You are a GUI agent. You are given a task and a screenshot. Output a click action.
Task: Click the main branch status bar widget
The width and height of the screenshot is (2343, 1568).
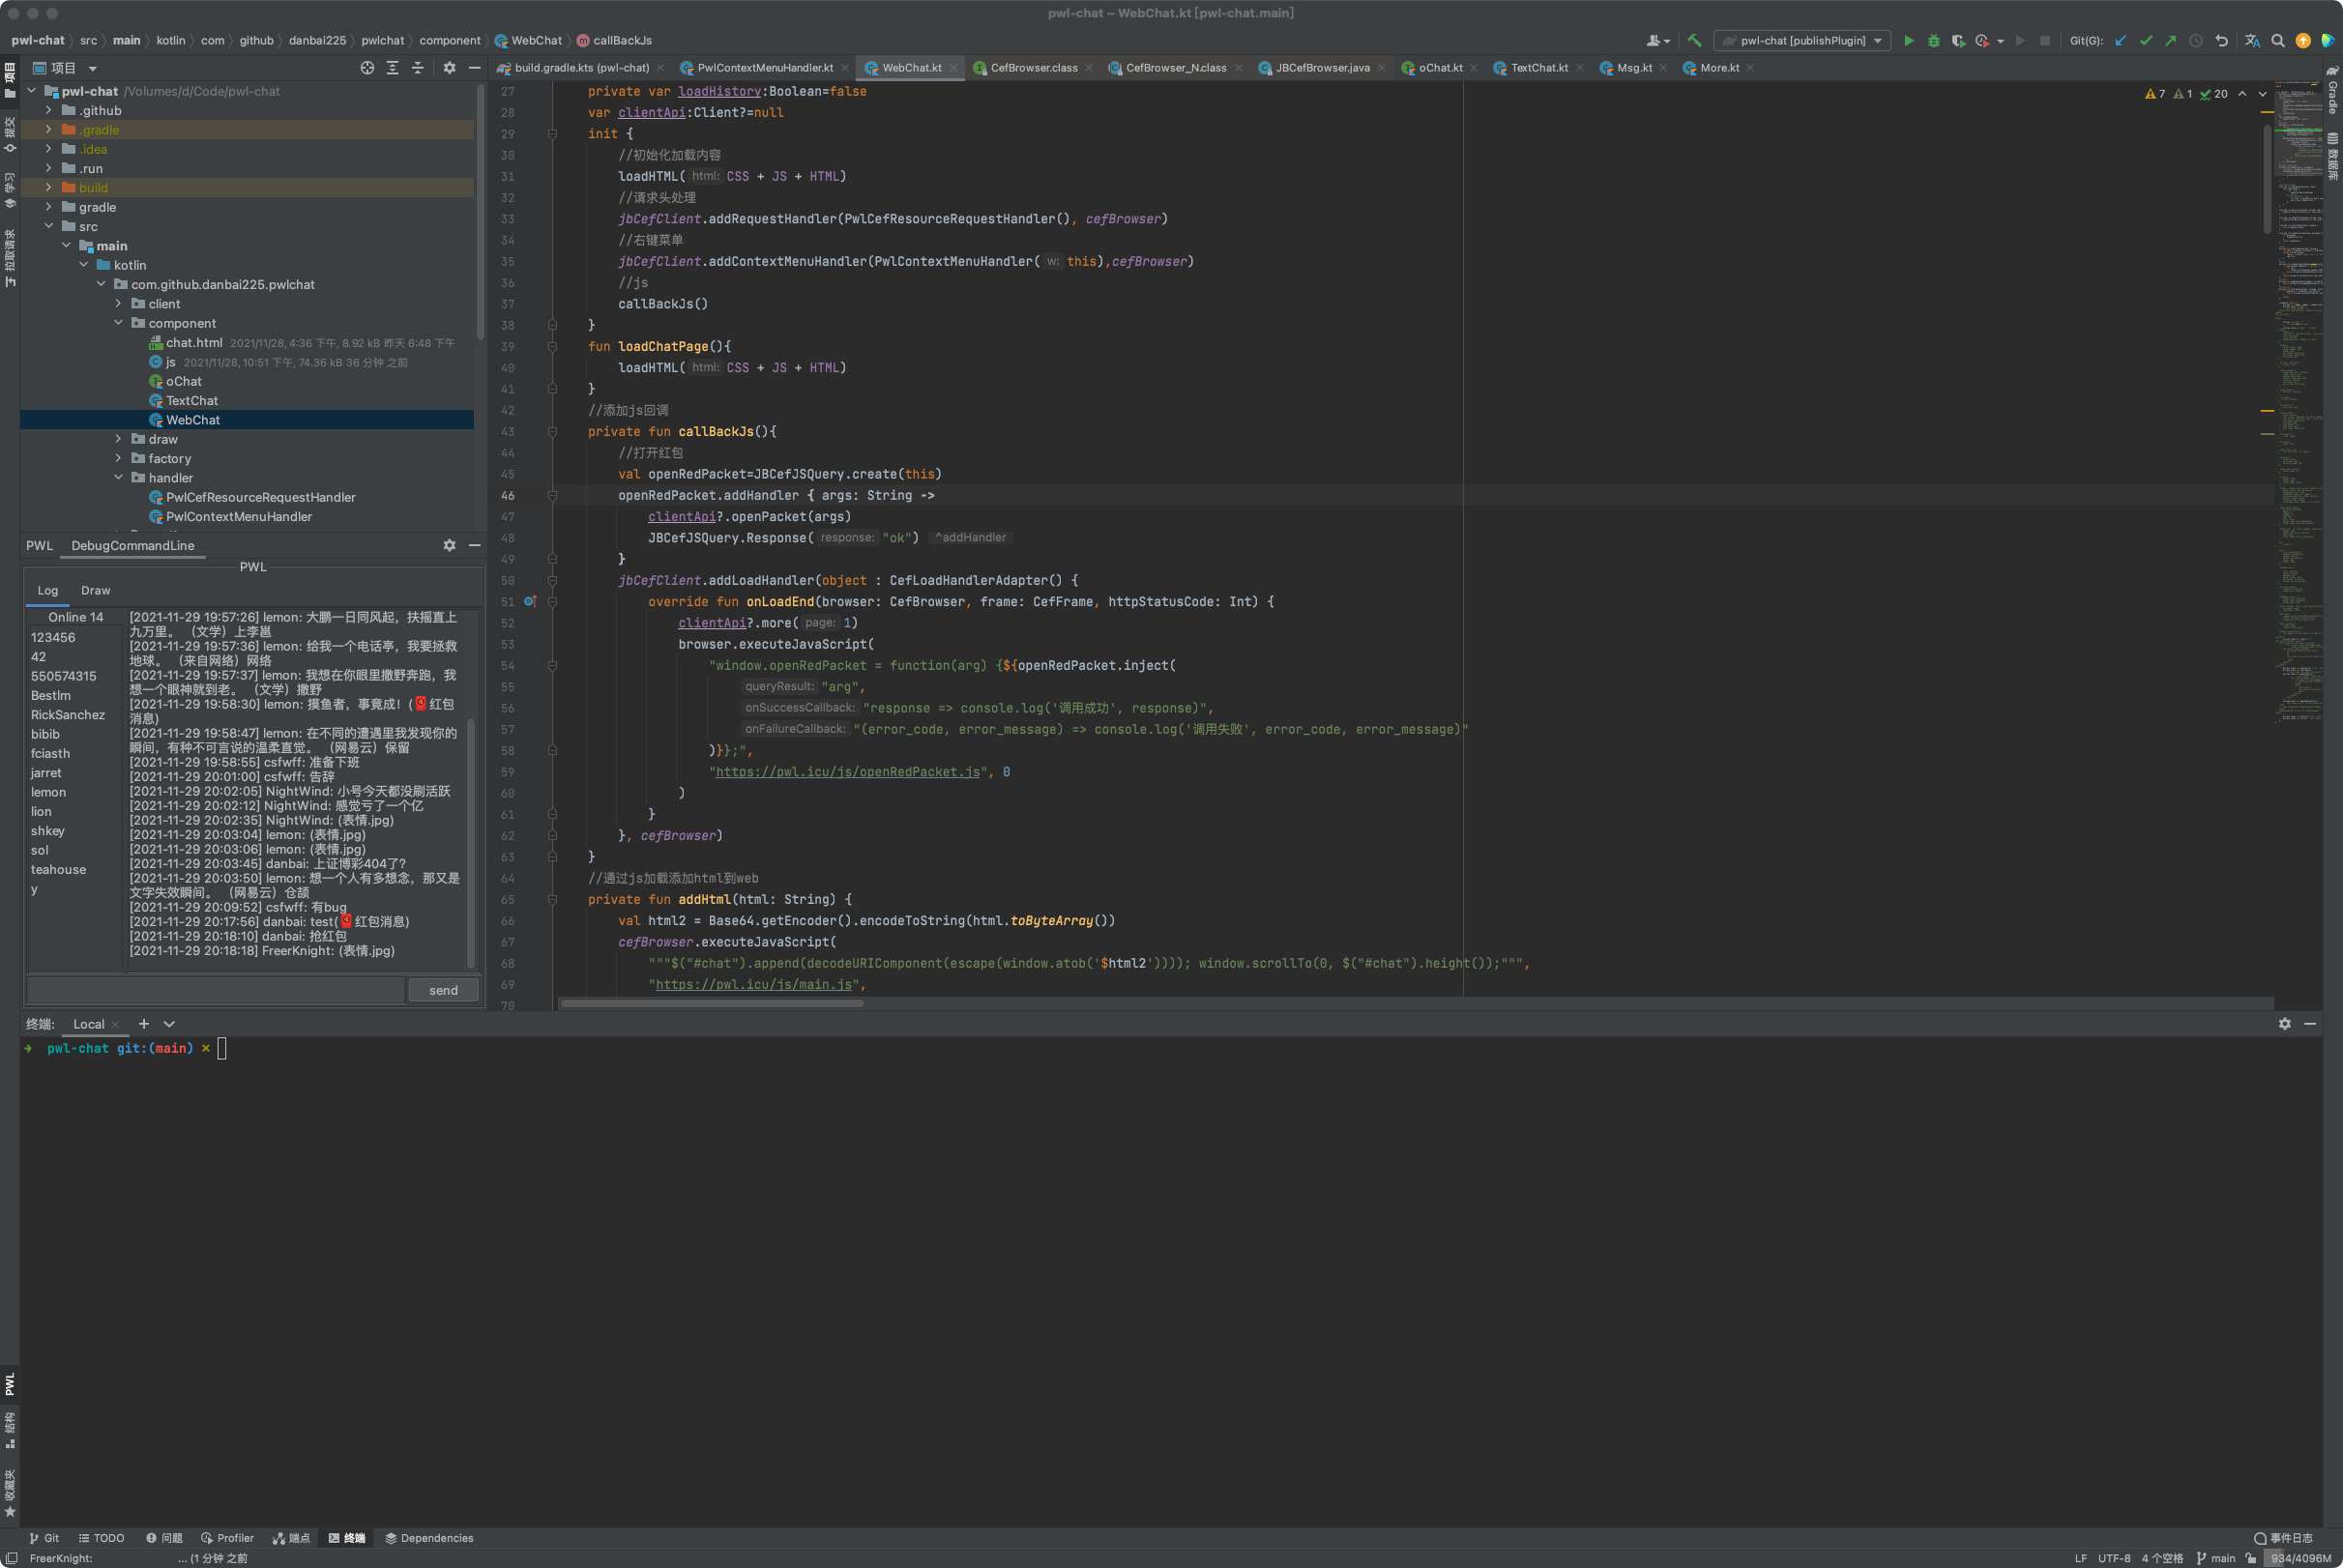click(x=2216, y=1558)
